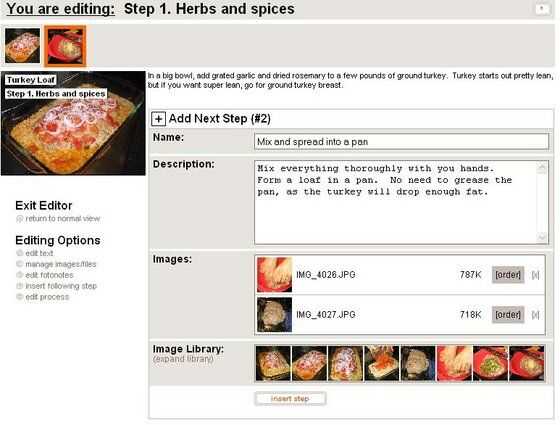Select 'edit fotonotes' editing option

49,275
